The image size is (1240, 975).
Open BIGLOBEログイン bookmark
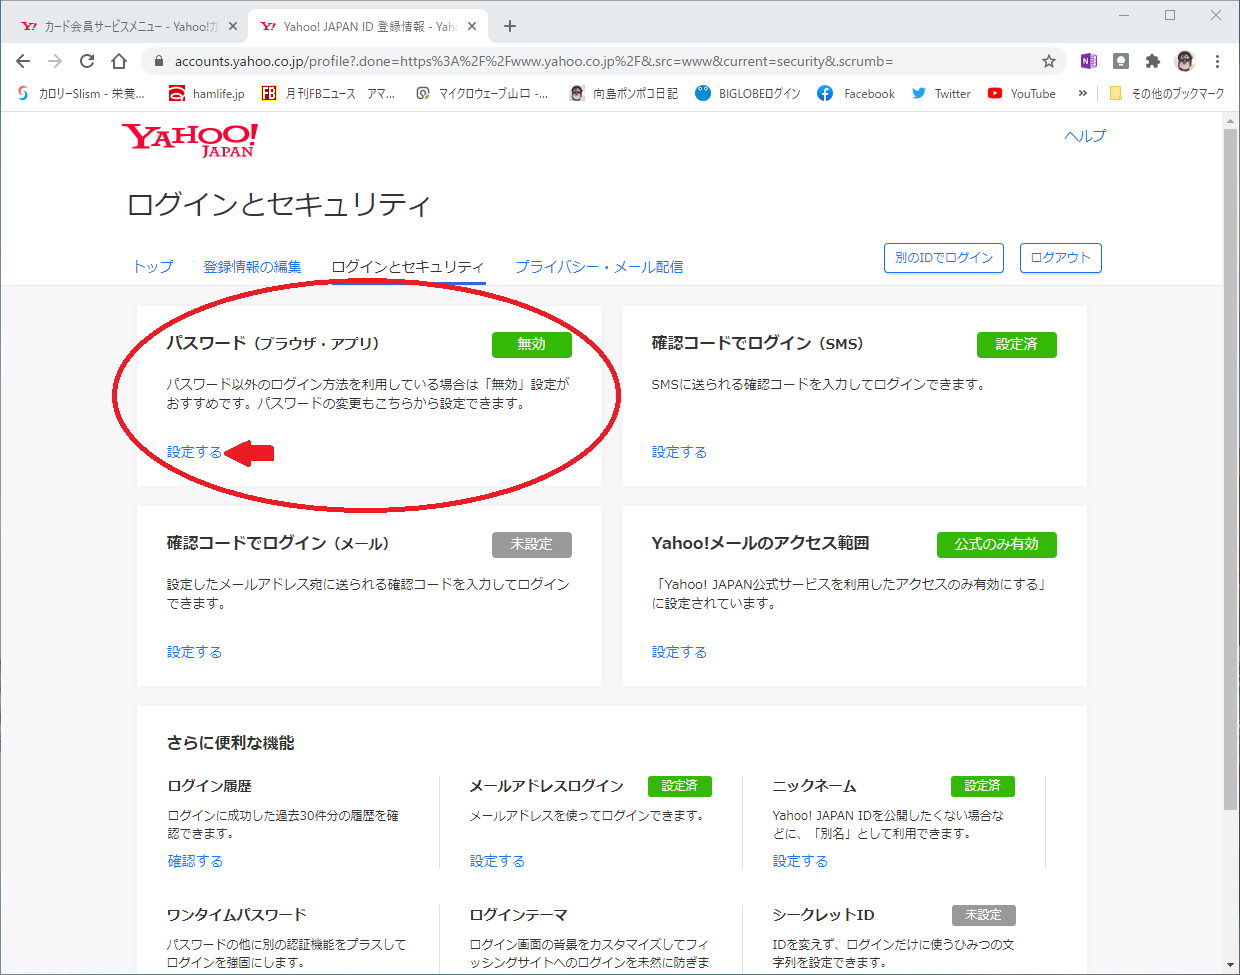point(748,93)
